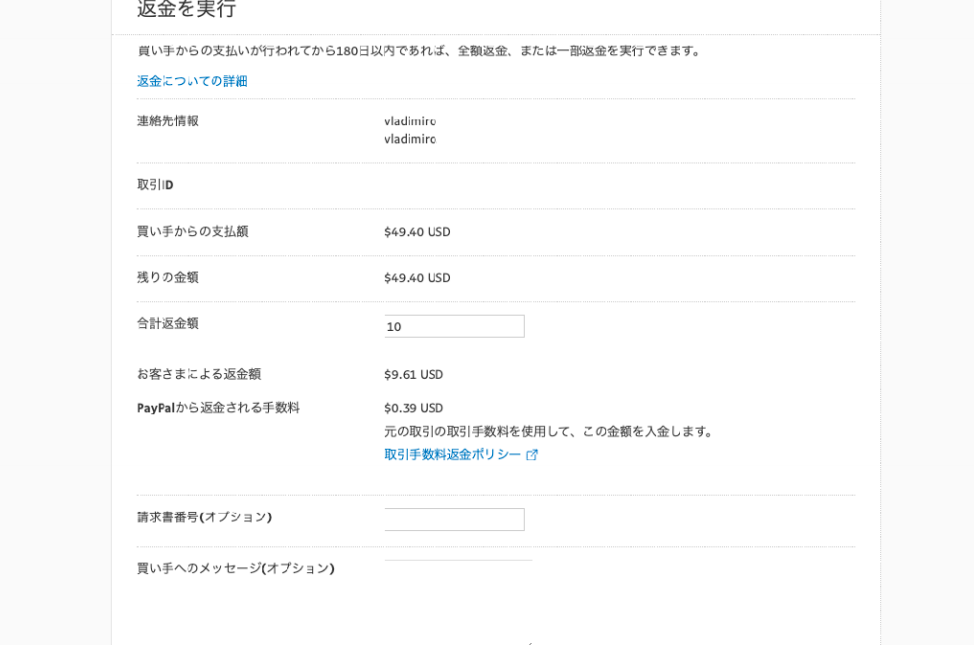Open the 返金についての詳細 link
Viewport: 974px width, 645px height.
coord(192,81)
